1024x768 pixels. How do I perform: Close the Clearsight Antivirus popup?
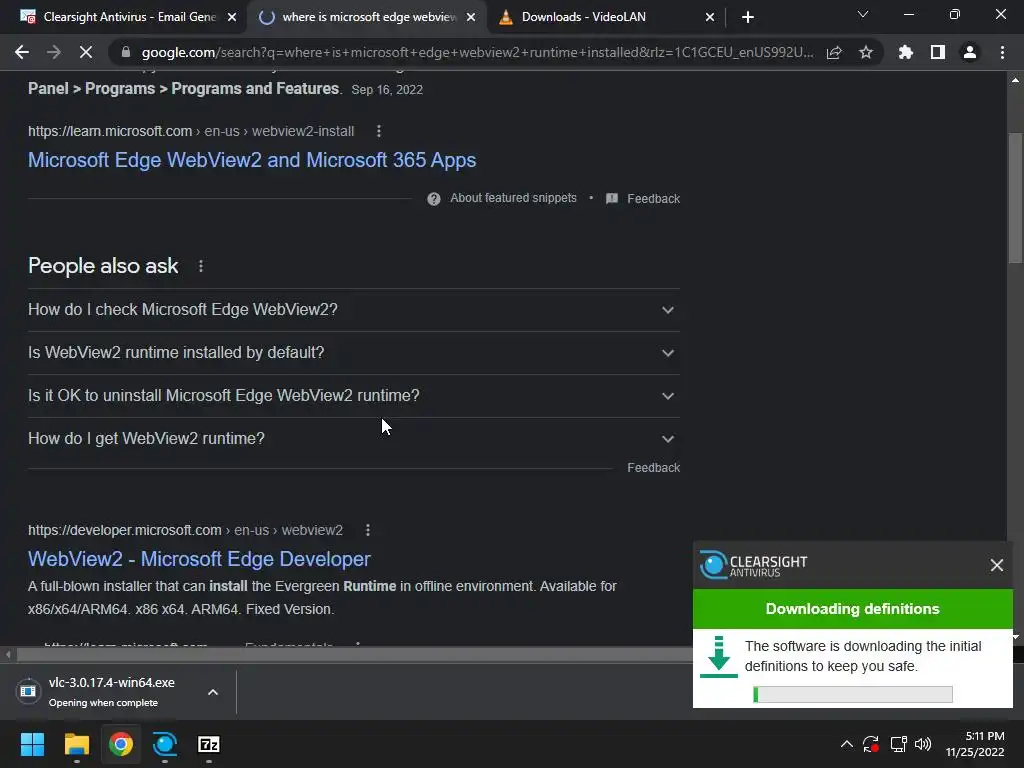click(x=997, y=565)
